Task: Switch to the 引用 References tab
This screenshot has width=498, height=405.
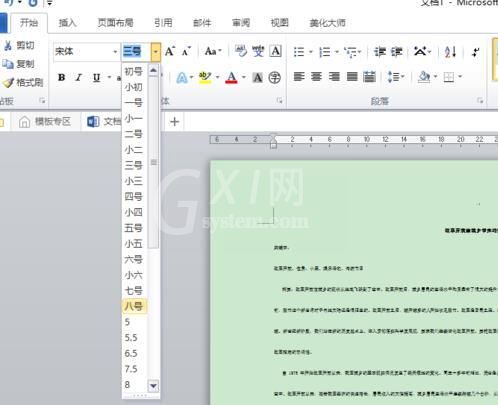Action: point(163,23)
